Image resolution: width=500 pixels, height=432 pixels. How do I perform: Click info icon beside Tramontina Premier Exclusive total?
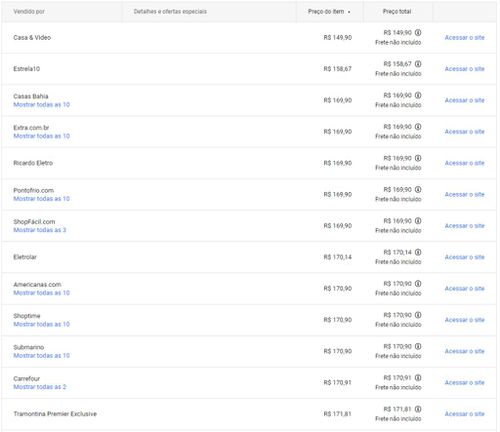pos(418,409)
